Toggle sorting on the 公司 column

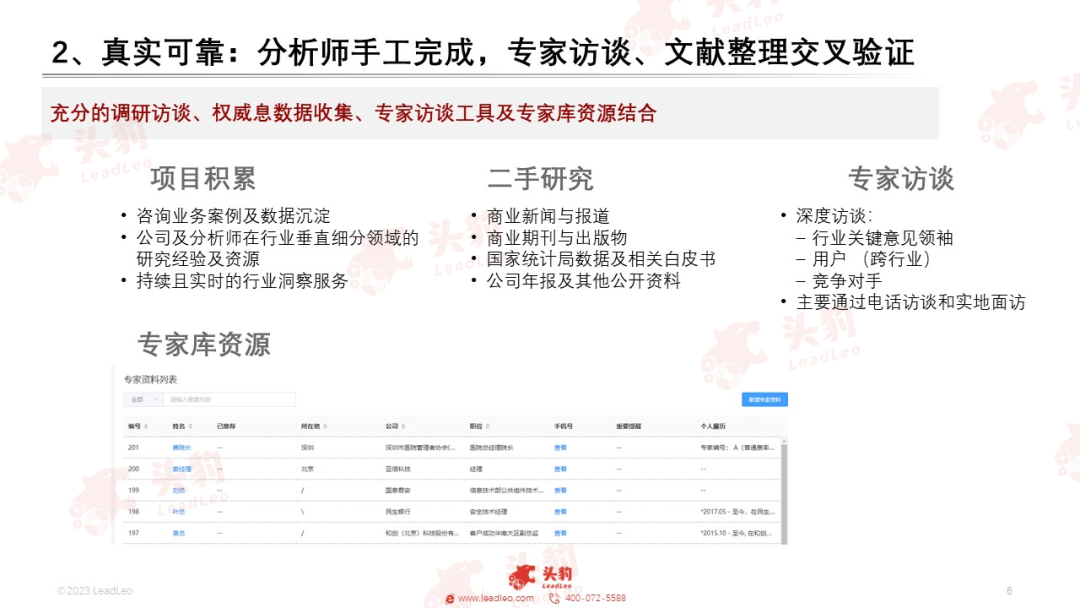point(403,426)
